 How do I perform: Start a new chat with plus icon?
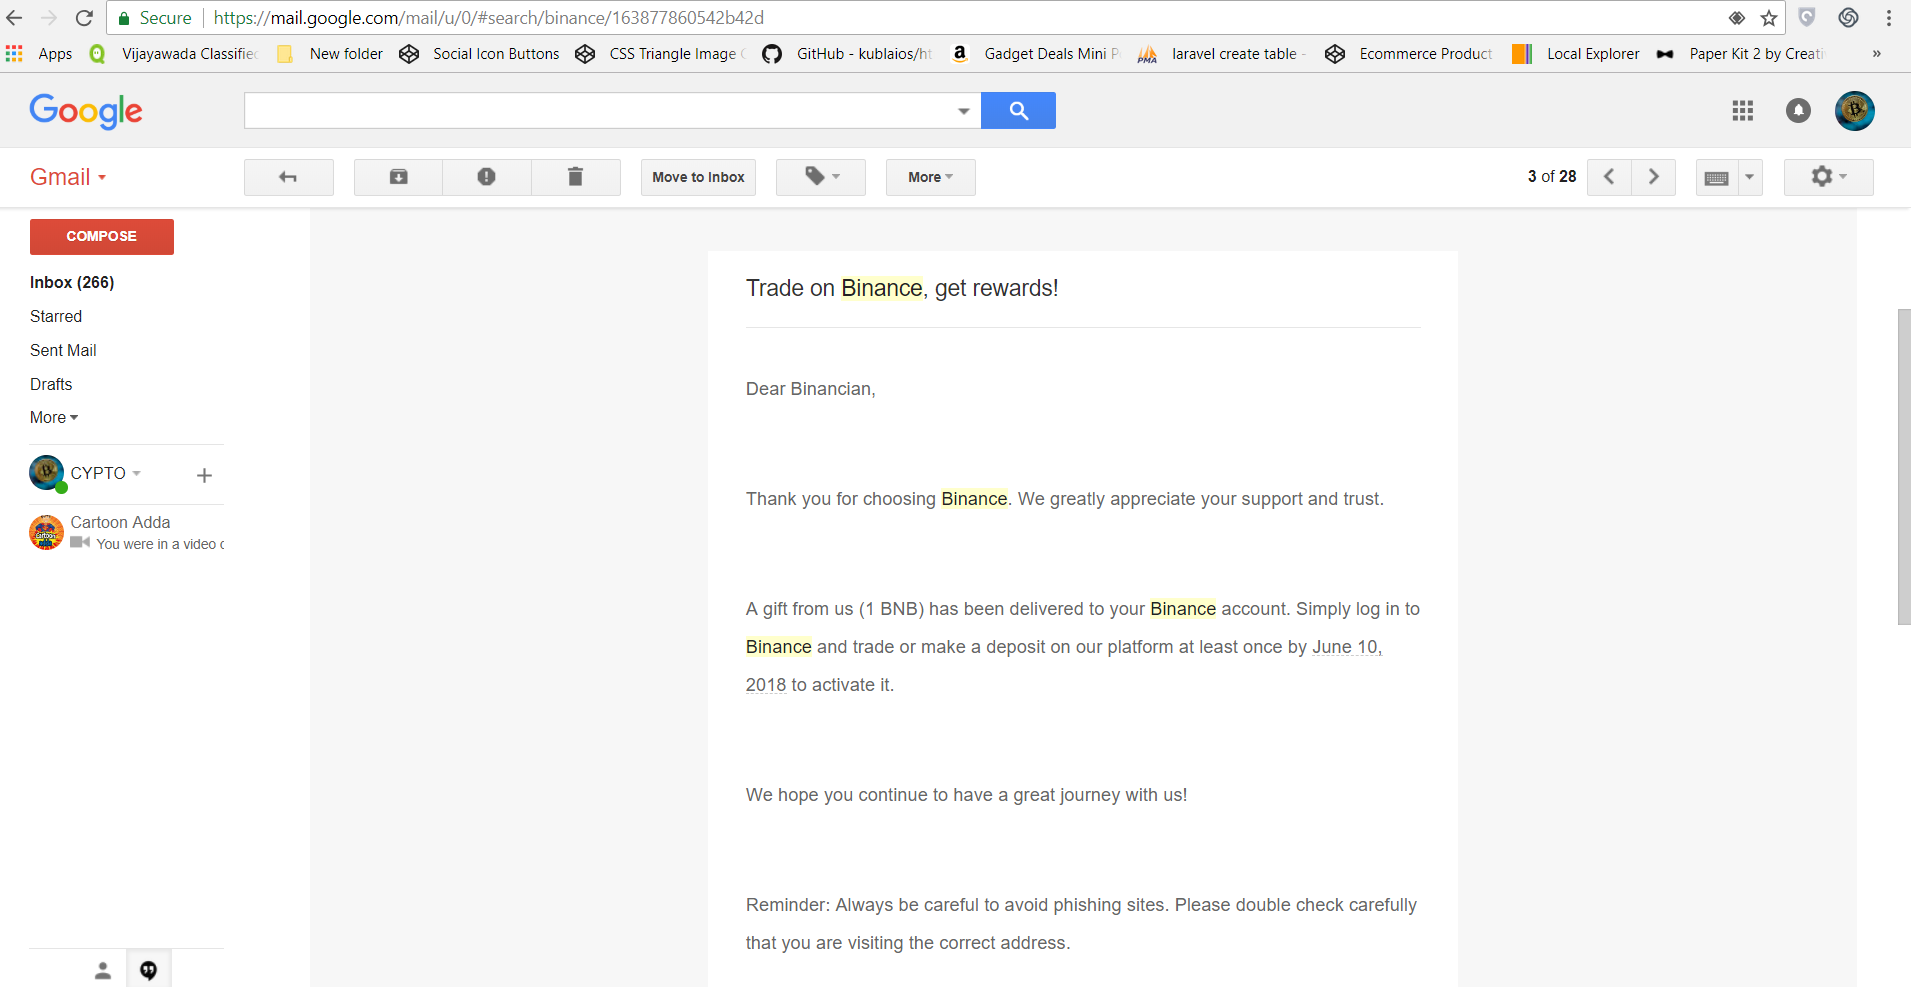click(204, 476)
